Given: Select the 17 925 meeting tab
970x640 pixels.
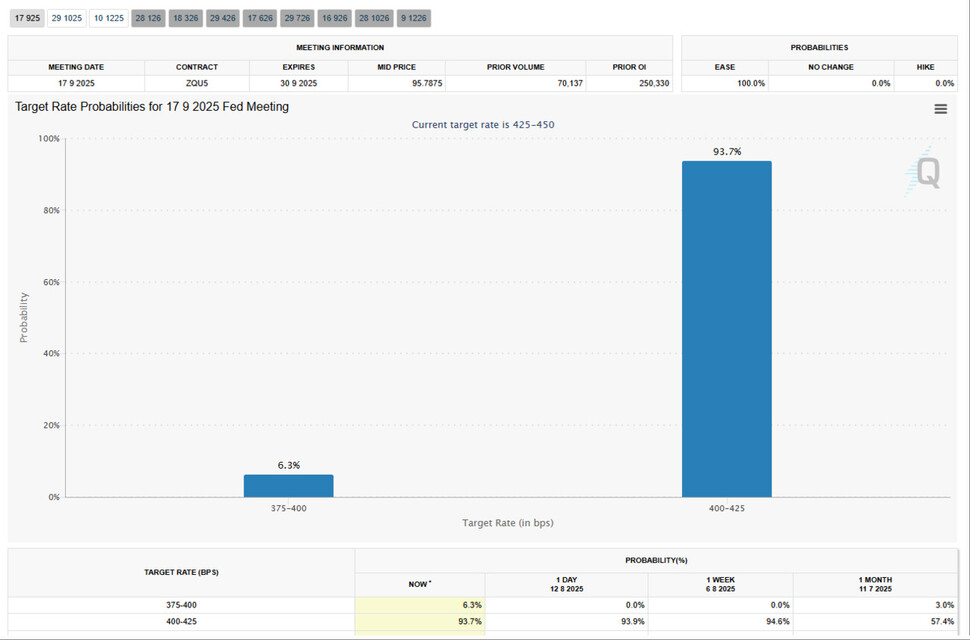Looking at the screenshot, I should (27, 18).
